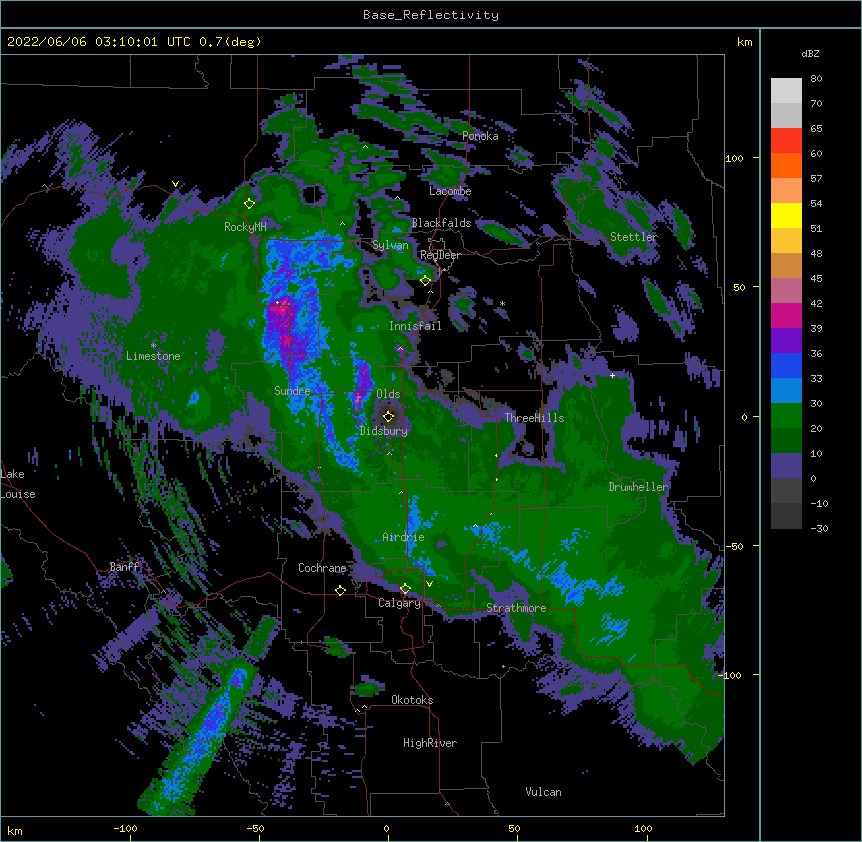Click the -30 value in the dBZ legend
Image resolution: width=862 pixels, height=842 pixels.
click(819, 529)
